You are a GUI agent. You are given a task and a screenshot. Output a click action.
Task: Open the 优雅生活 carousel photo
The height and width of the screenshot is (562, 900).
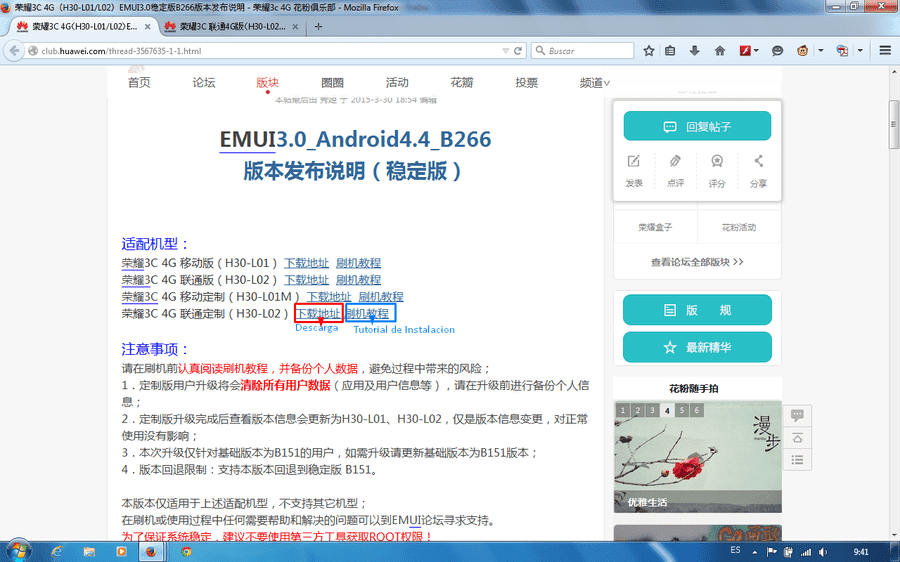coord(697,456)
